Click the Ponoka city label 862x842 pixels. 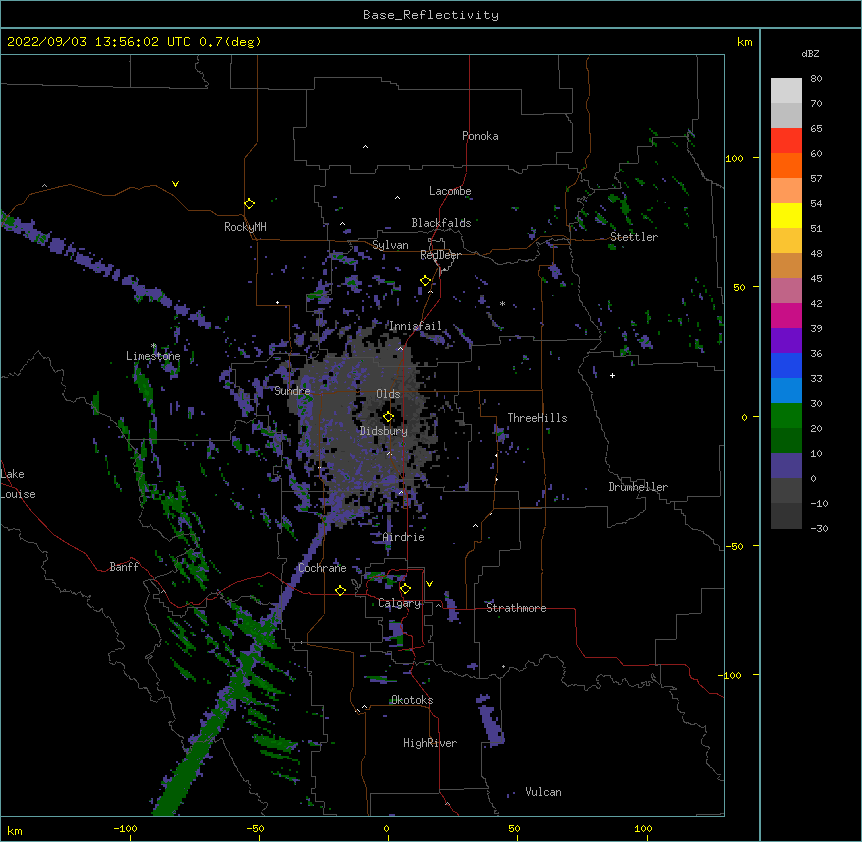click(480, 136)
